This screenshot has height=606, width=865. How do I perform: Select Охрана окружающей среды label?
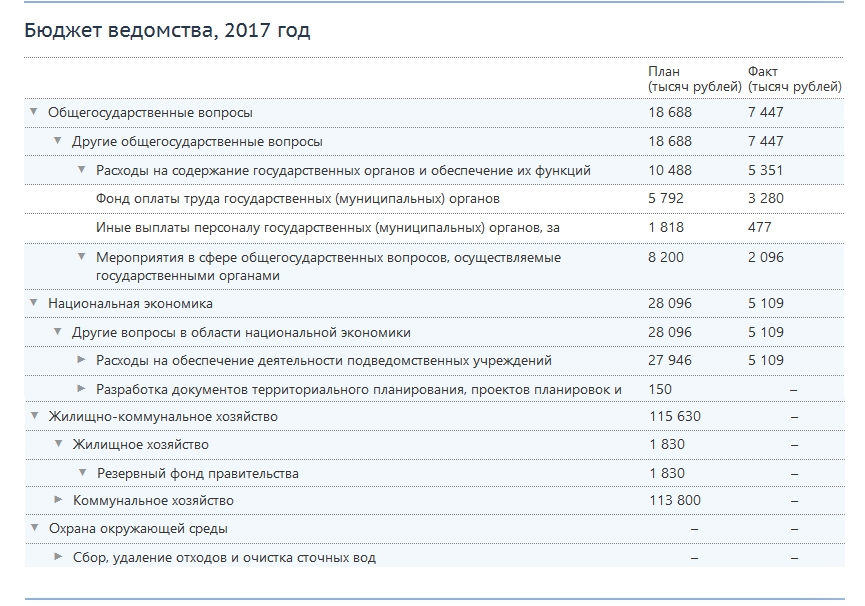pyautogui.click(x=138, y=529)
